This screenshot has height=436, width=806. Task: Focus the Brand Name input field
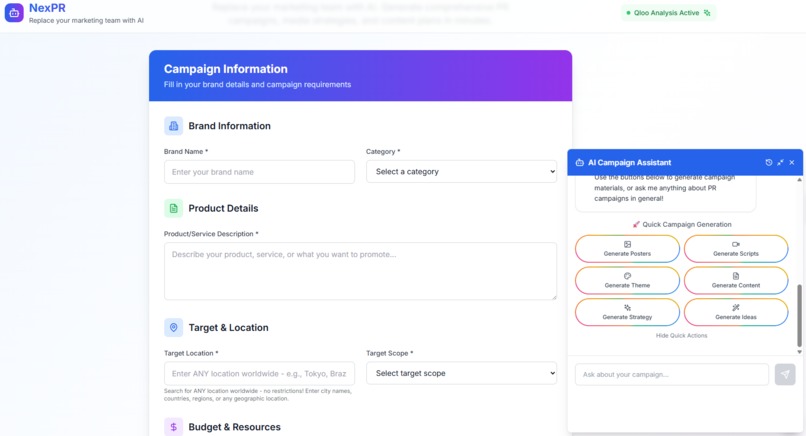[259, 172]
